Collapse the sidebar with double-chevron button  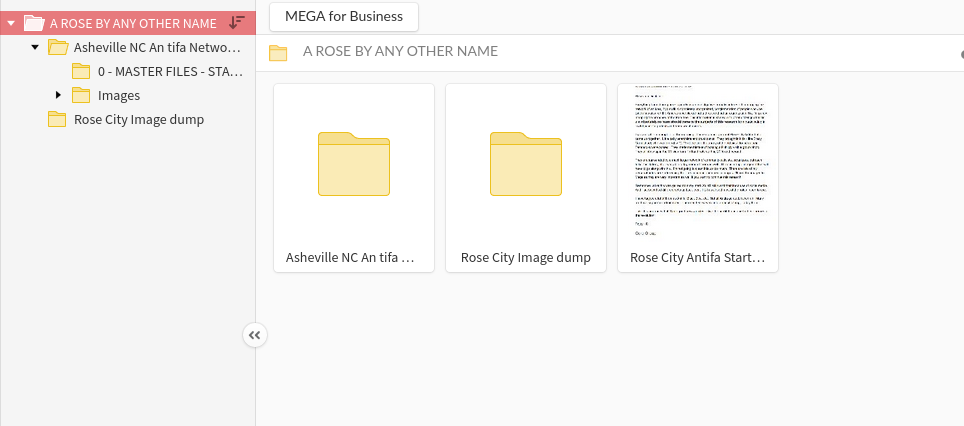pyautogui.click(x=255, y=335)
